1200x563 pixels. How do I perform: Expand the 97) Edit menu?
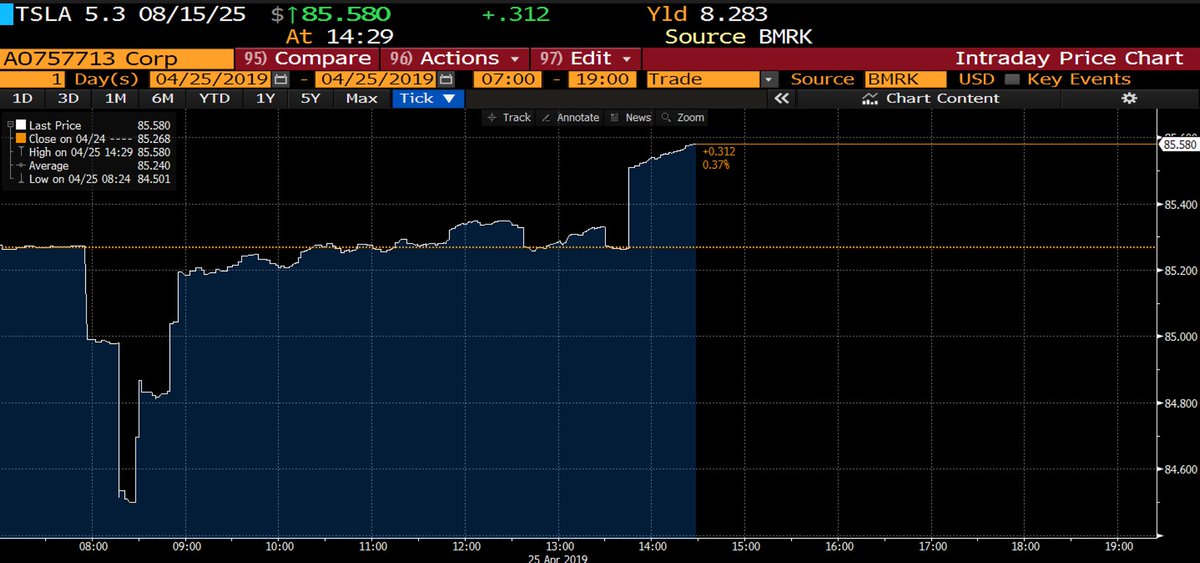click(587, 59)
